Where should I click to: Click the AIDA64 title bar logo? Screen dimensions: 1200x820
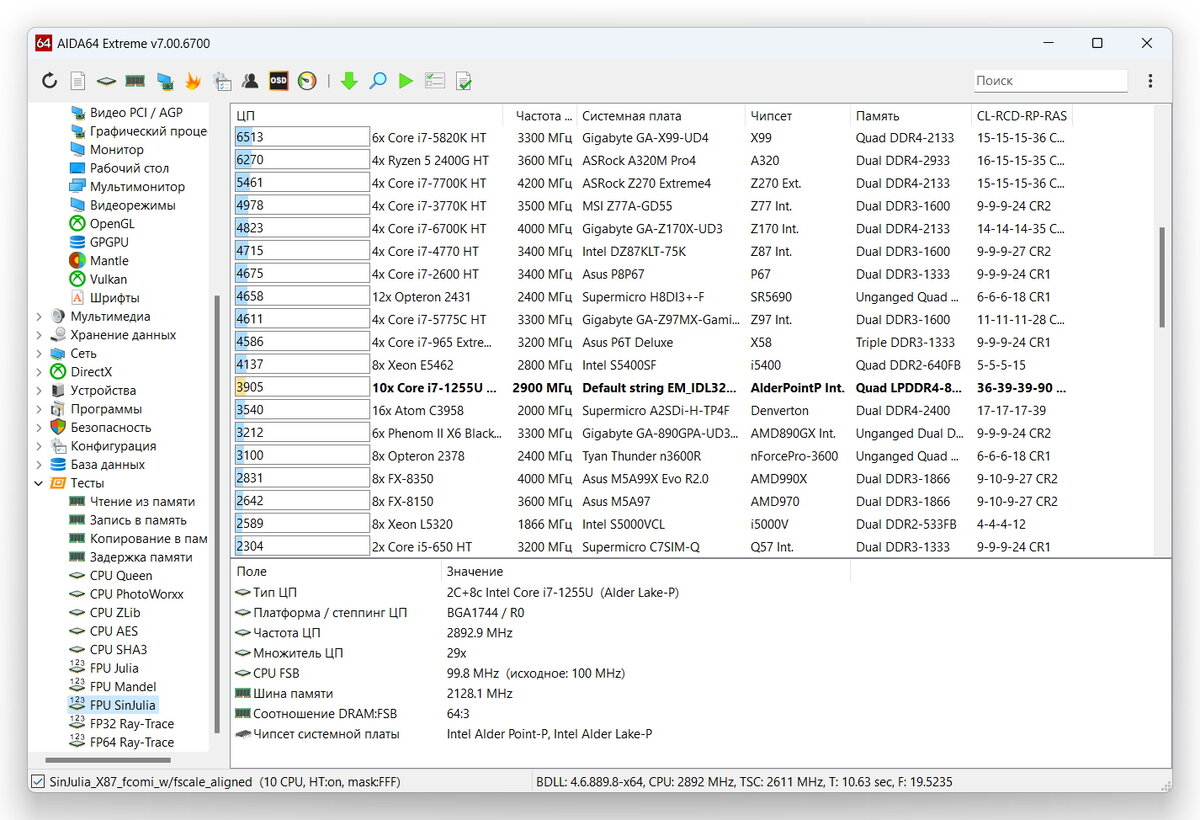tap(44, 43)
